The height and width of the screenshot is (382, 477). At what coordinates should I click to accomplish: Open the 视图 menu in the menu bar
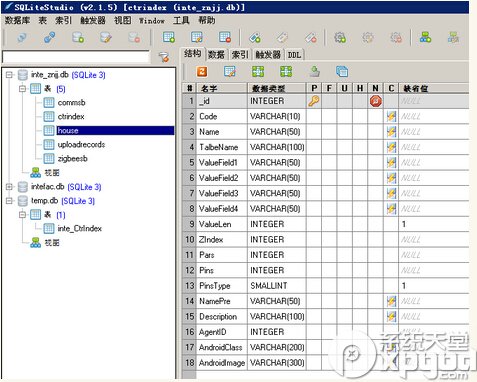123,20
